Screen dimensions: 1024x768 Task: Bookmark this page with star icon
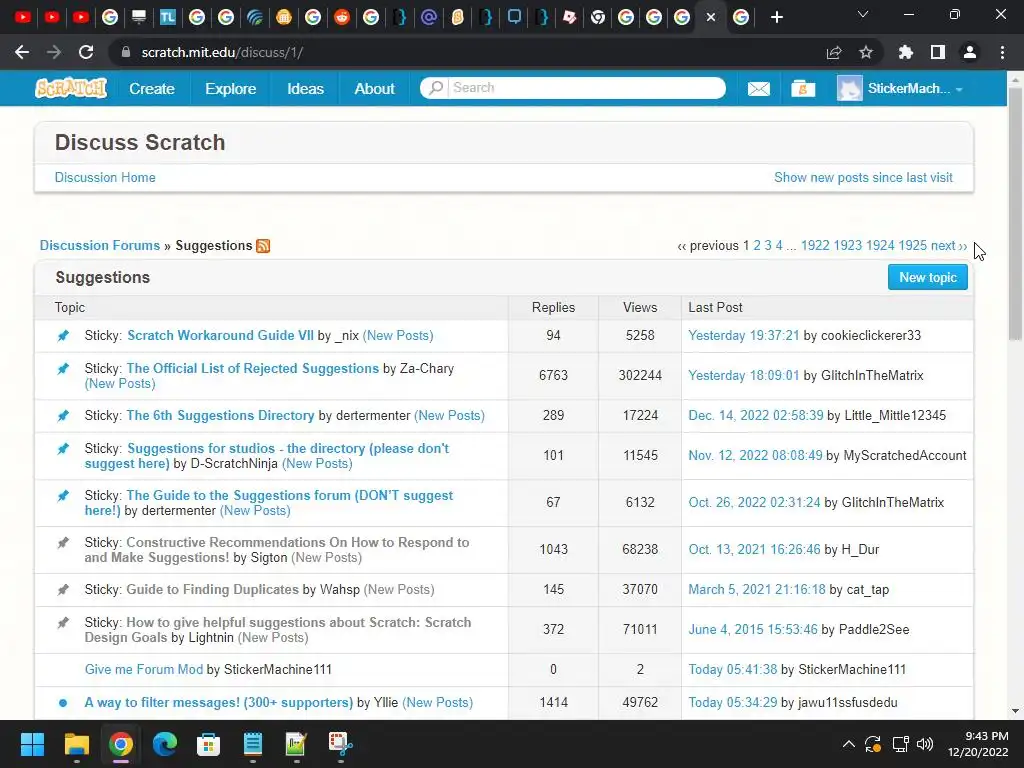[x=865, y=52]
